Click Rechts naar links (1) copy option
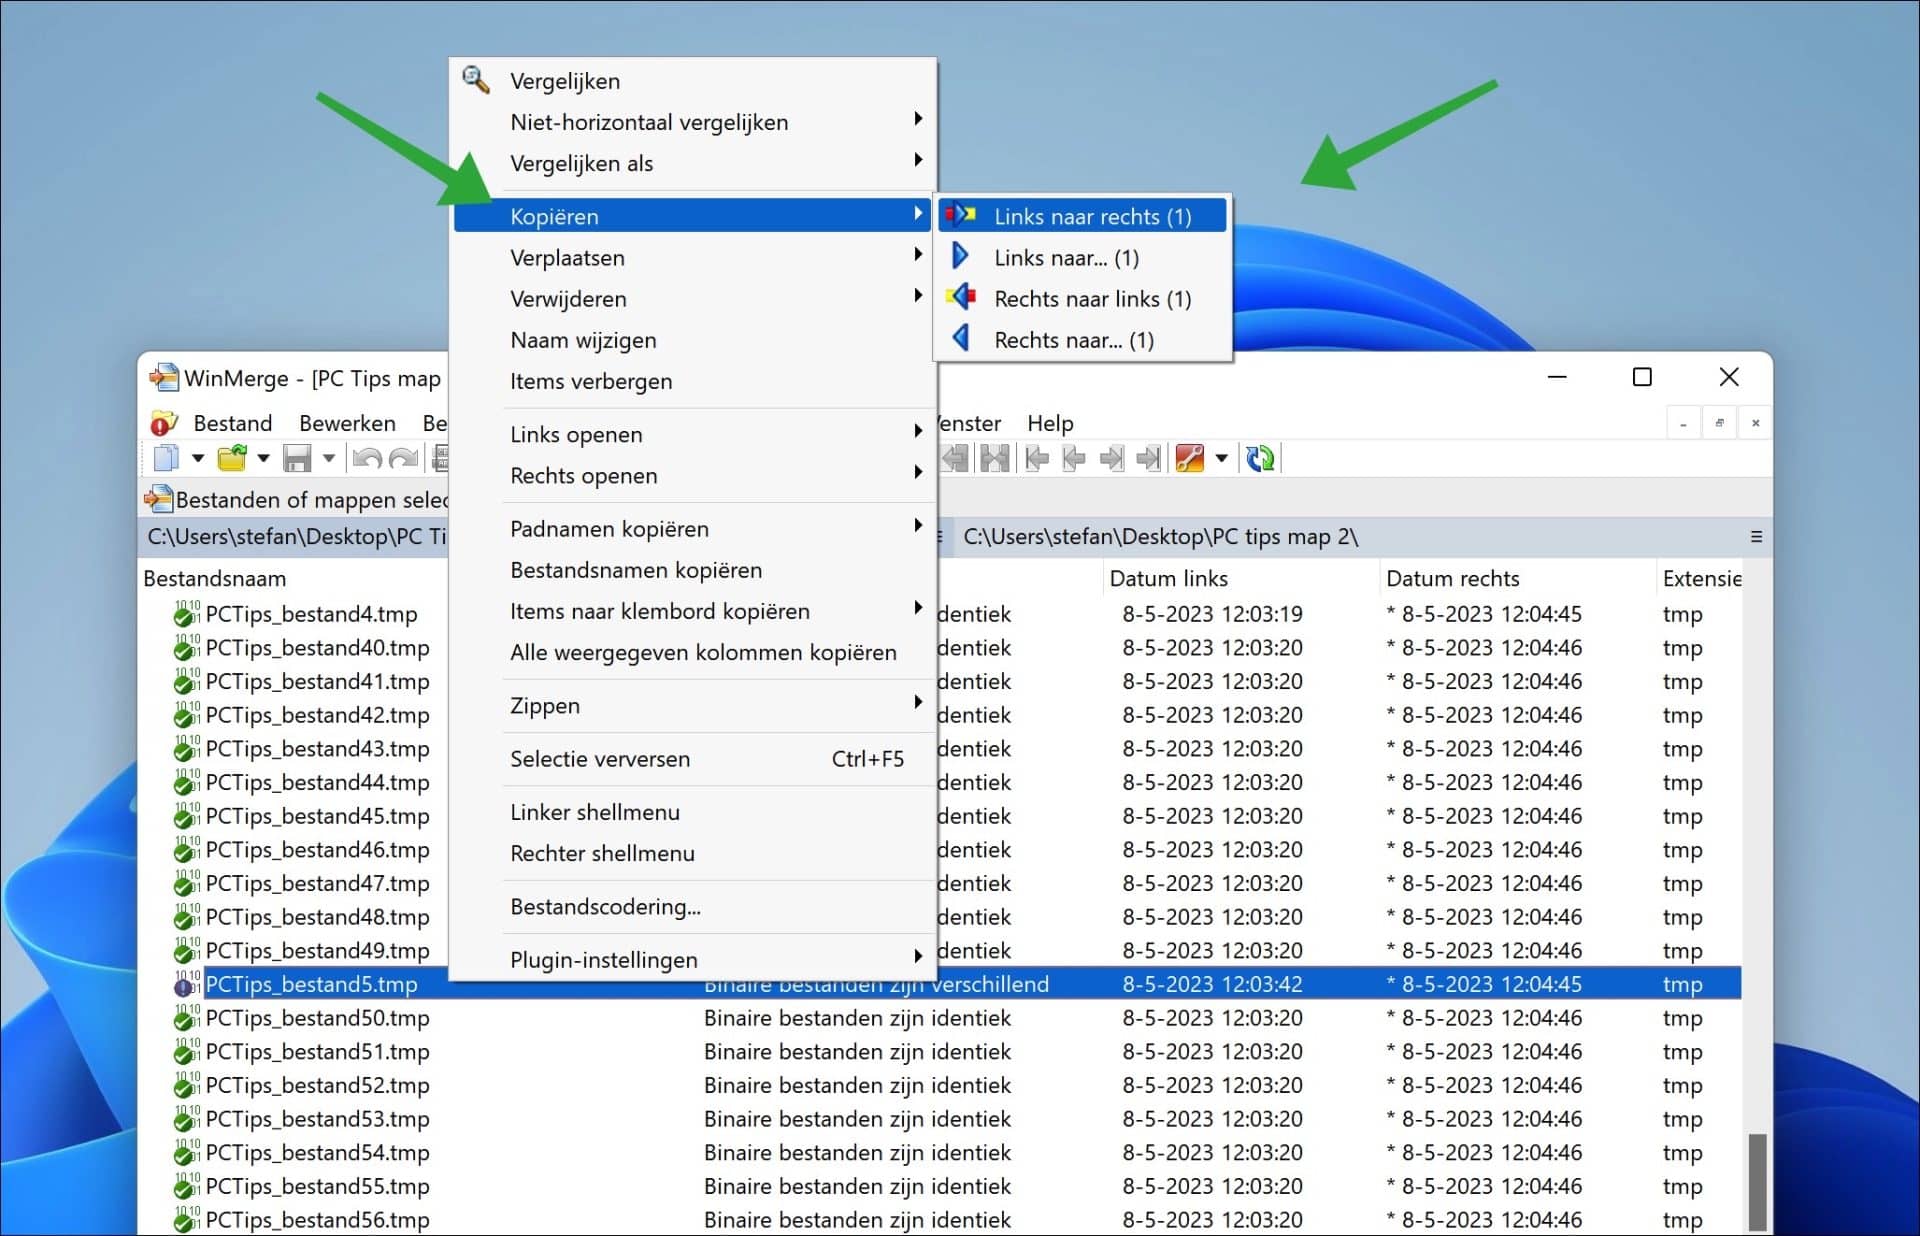The image size is (1920, 1236). tap(1091, 299)
